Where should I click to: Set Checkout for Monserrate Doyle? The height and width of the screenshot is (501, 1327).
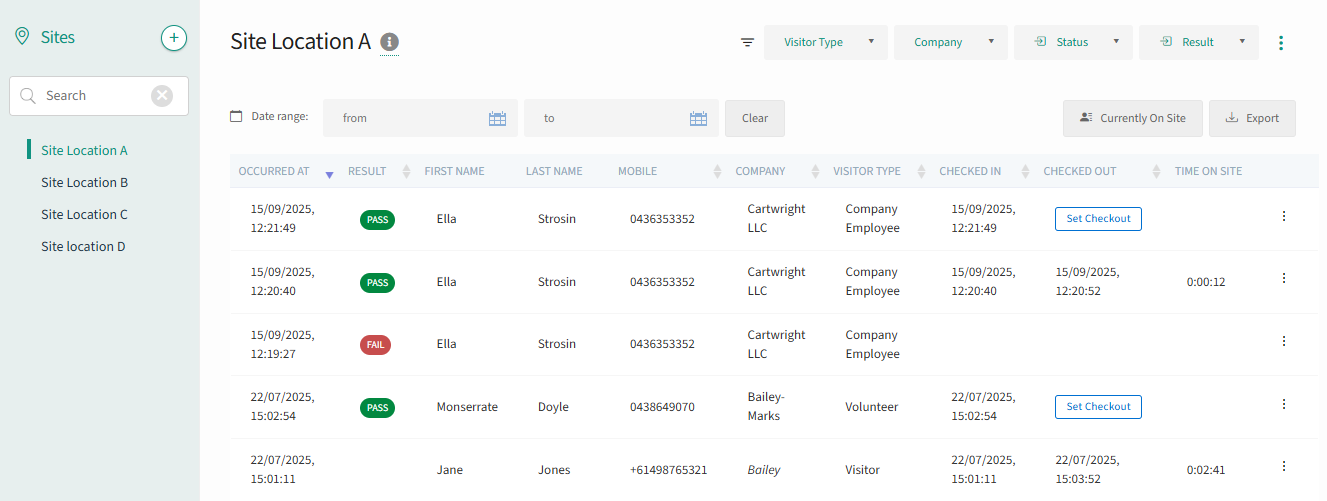click(1098, 407)
